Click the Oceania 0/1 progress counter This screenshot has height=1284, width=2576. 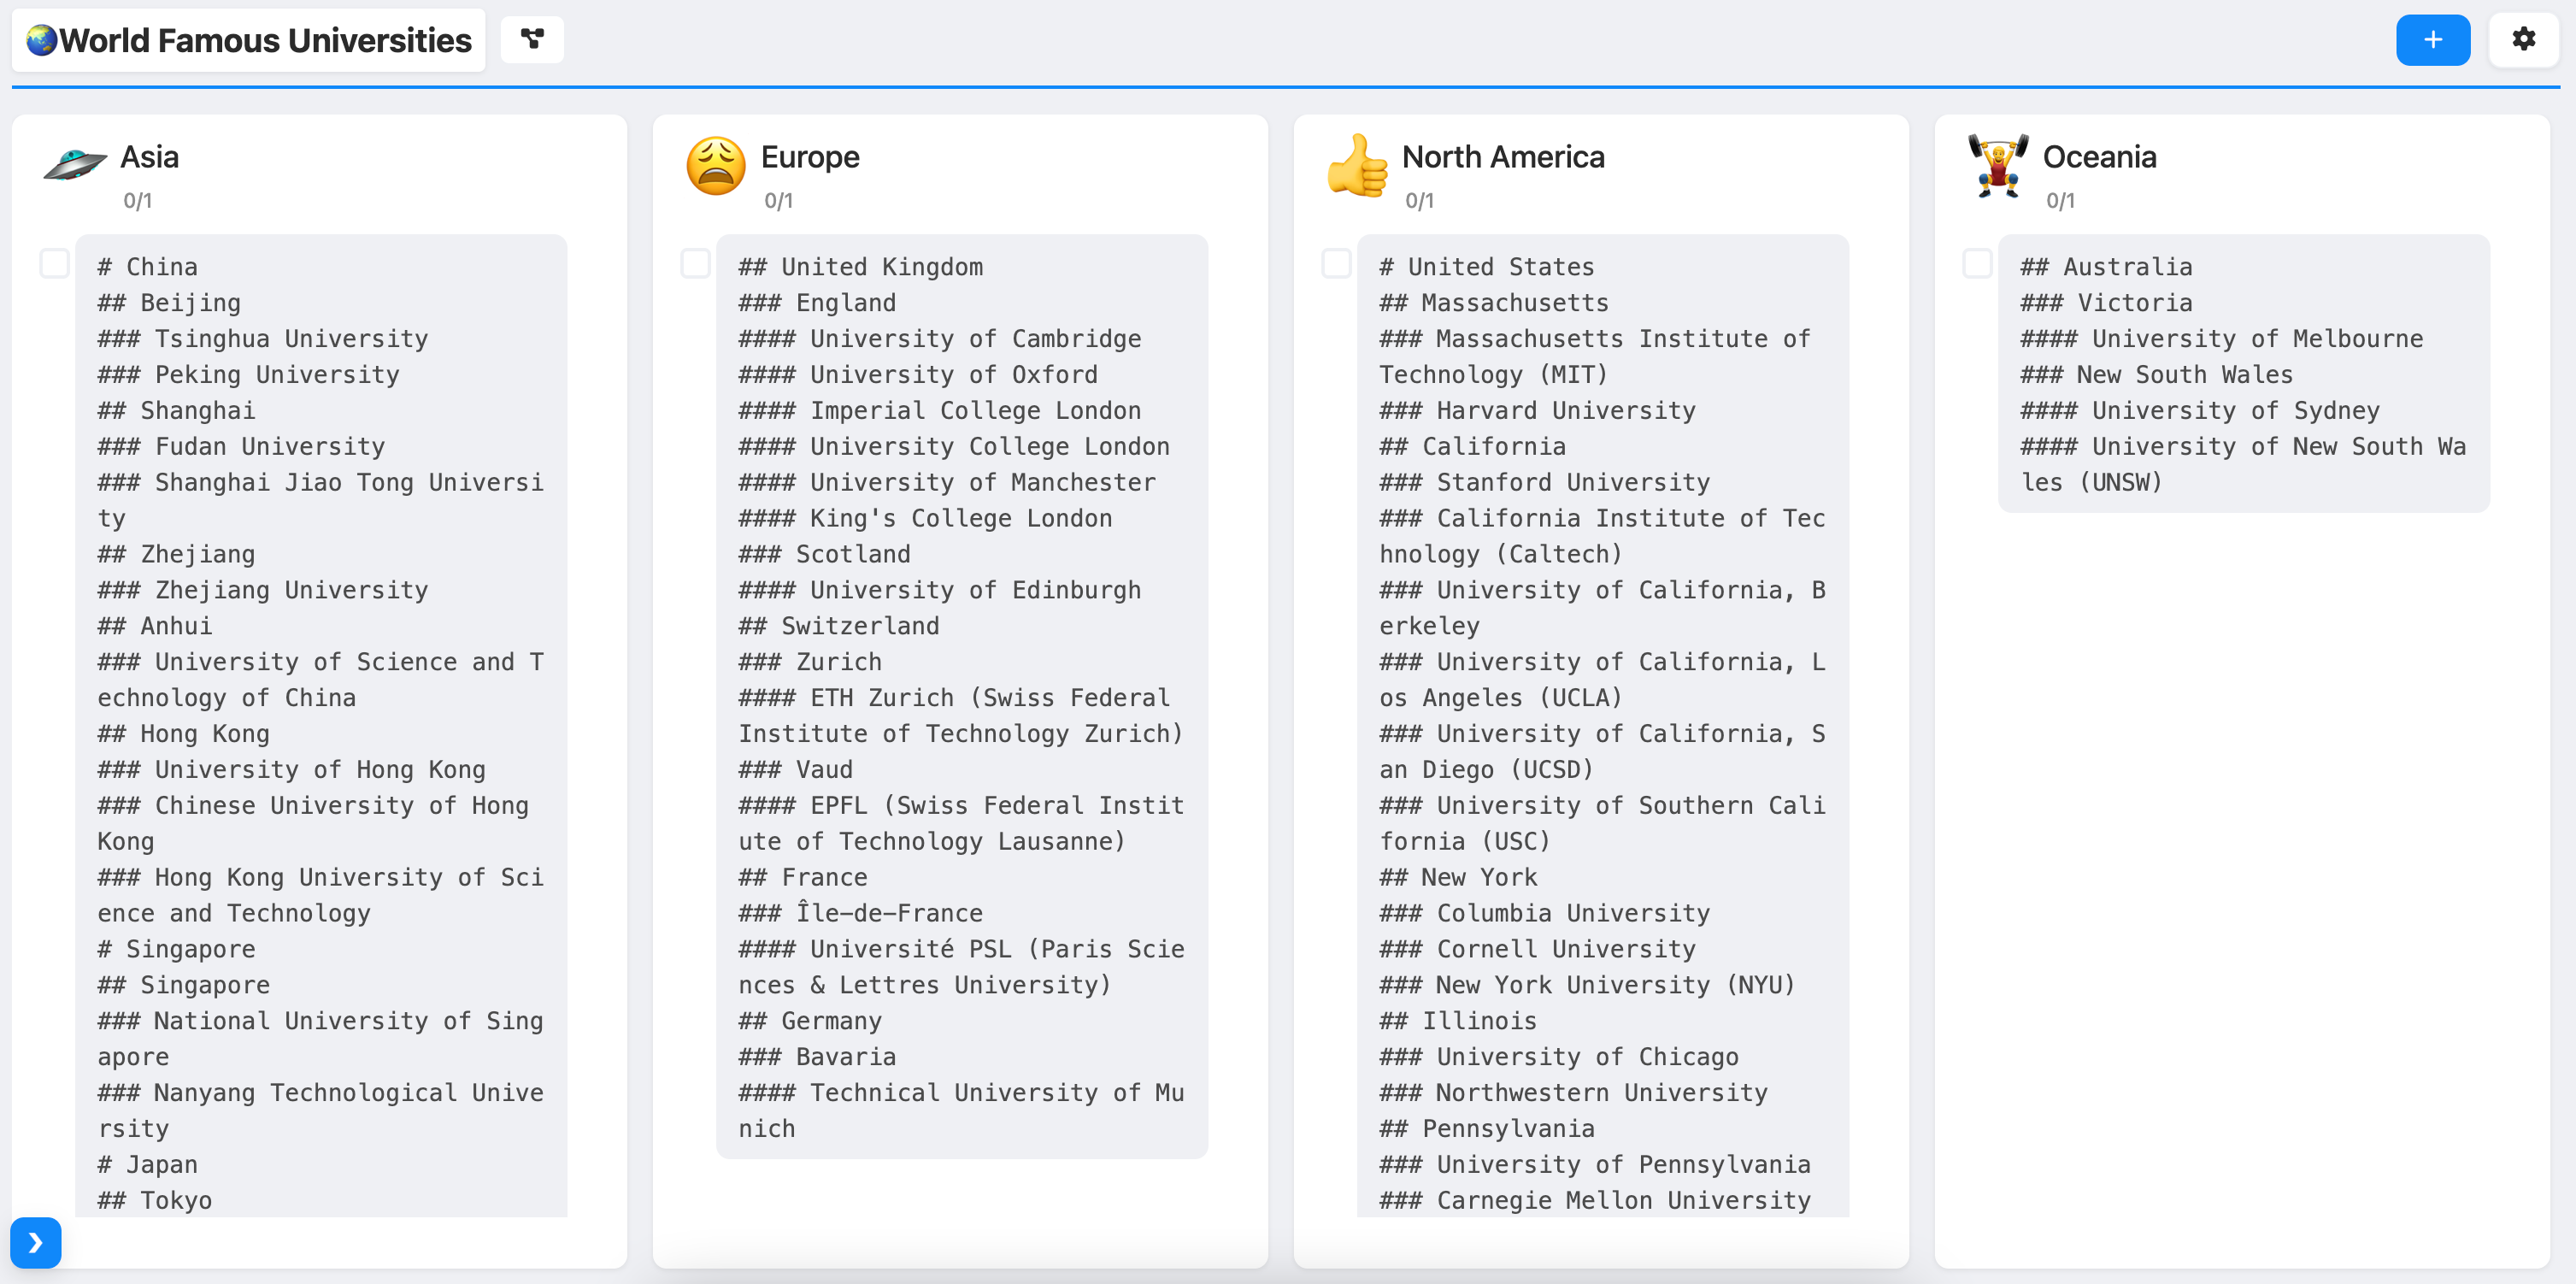coord(2060,201)
